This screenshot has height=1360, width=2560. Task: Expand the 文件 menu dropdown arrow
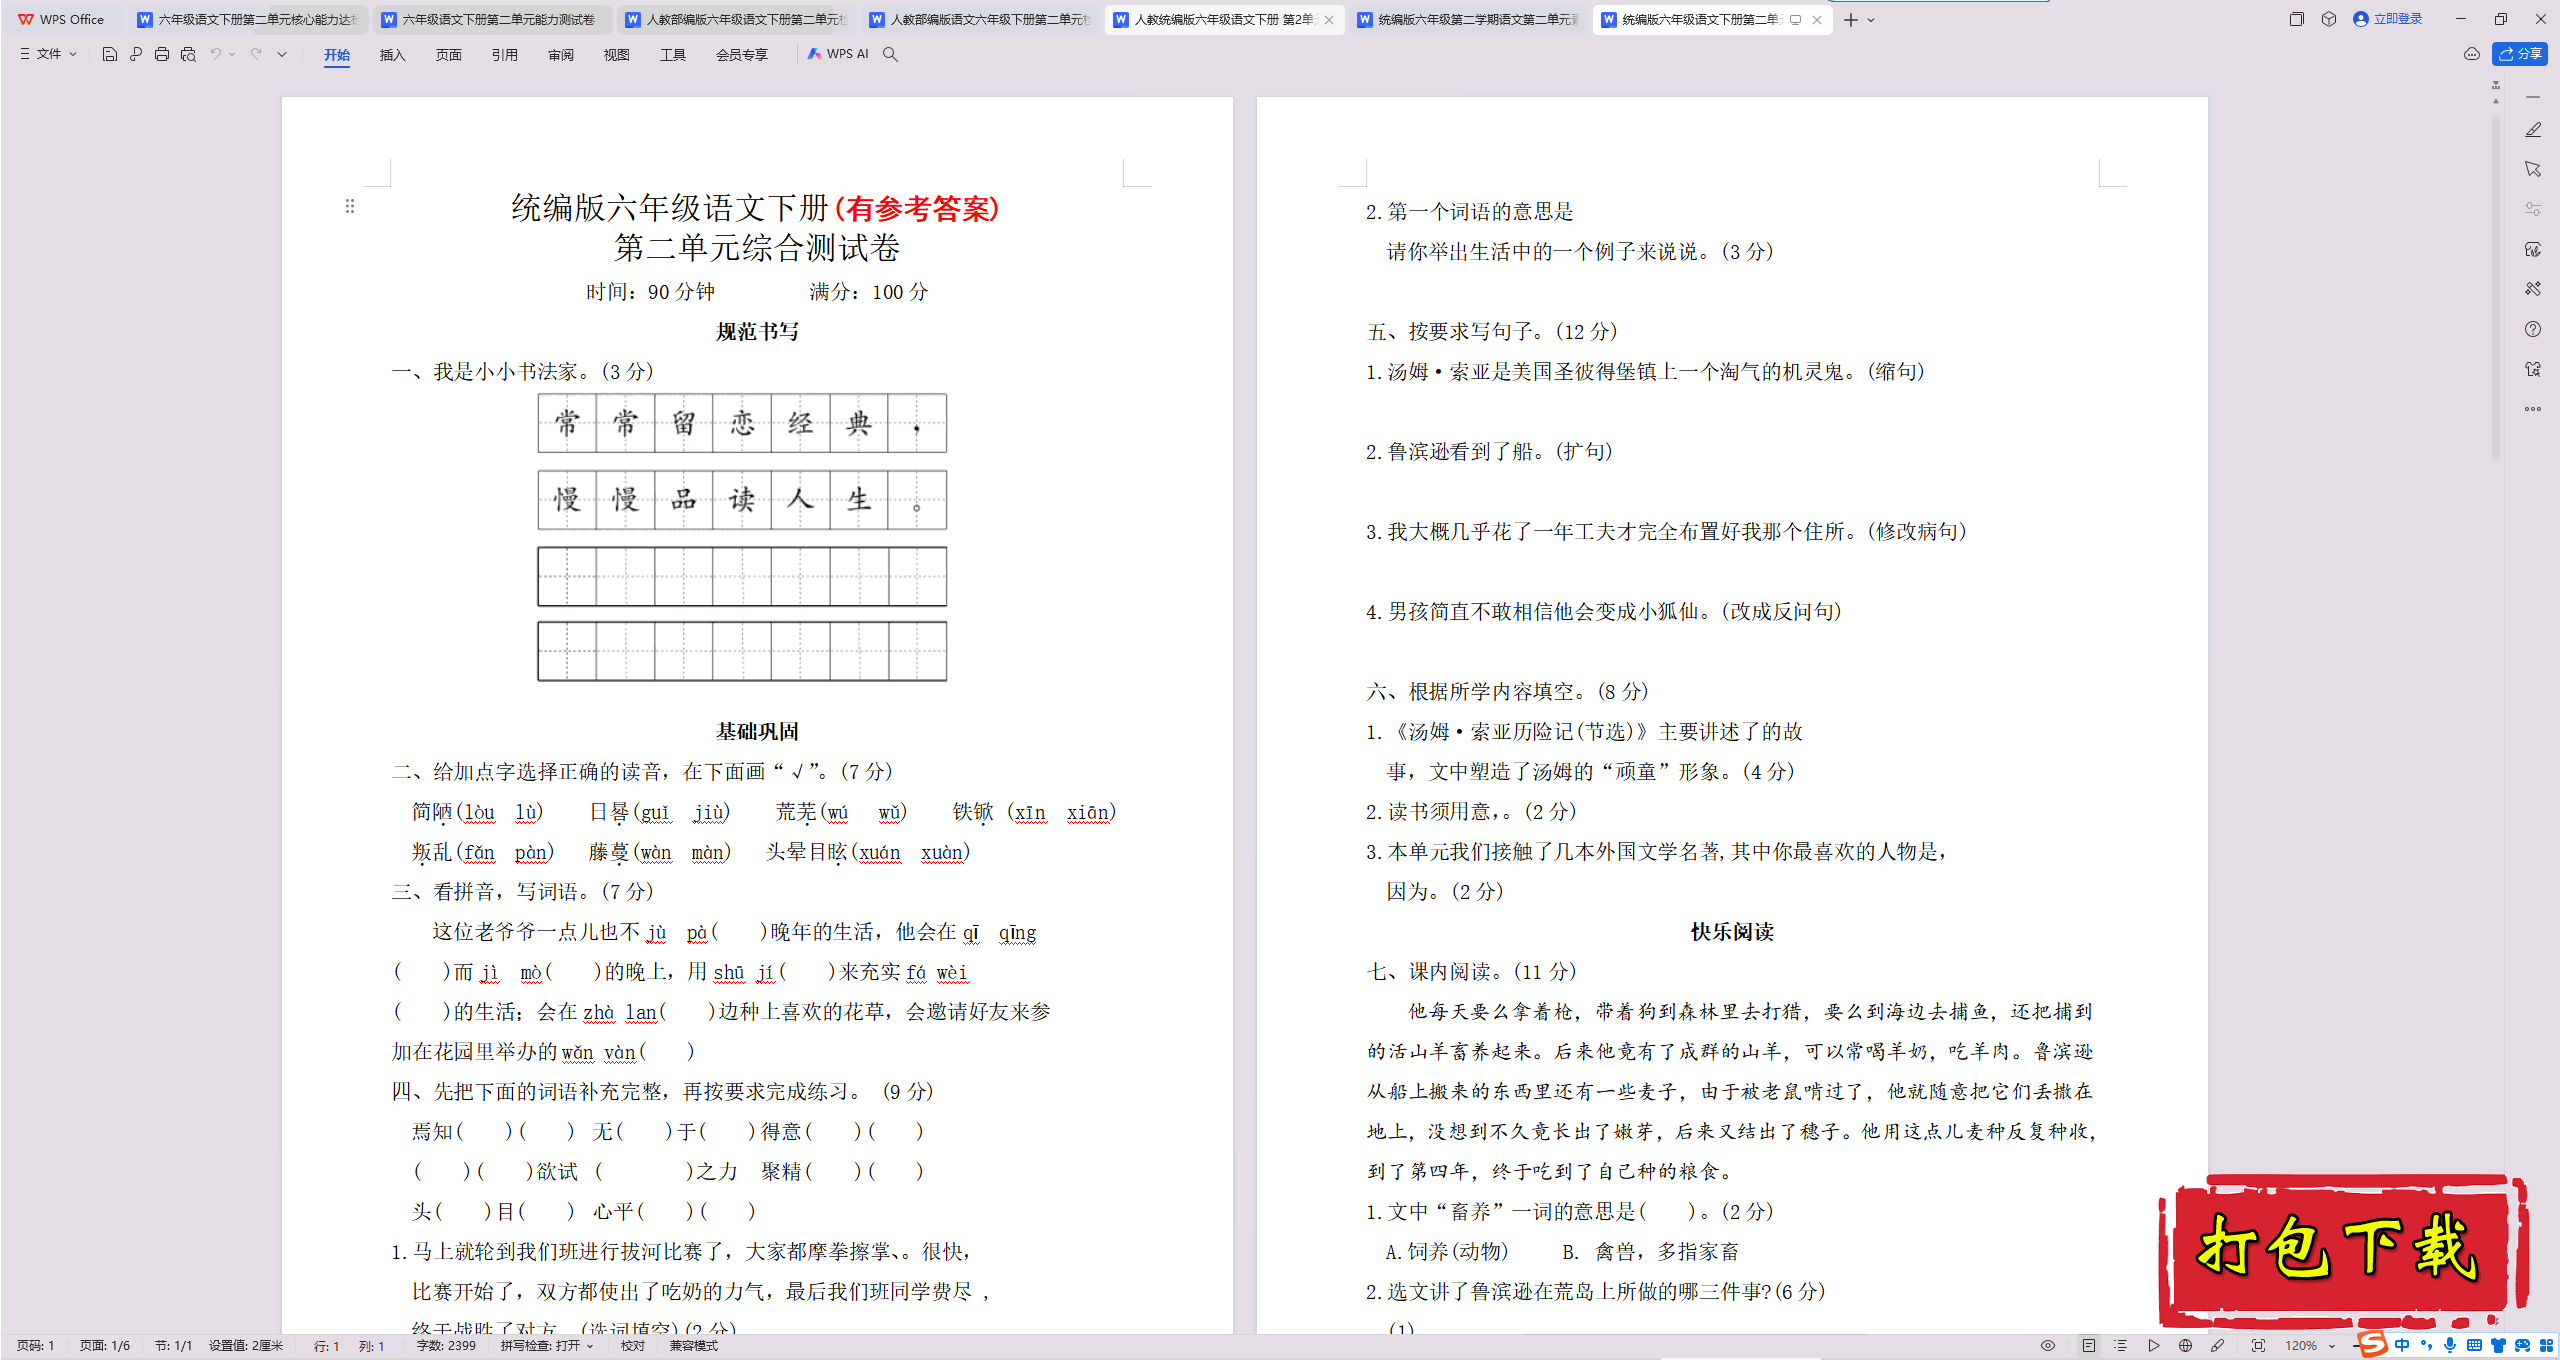coord(73,54)
